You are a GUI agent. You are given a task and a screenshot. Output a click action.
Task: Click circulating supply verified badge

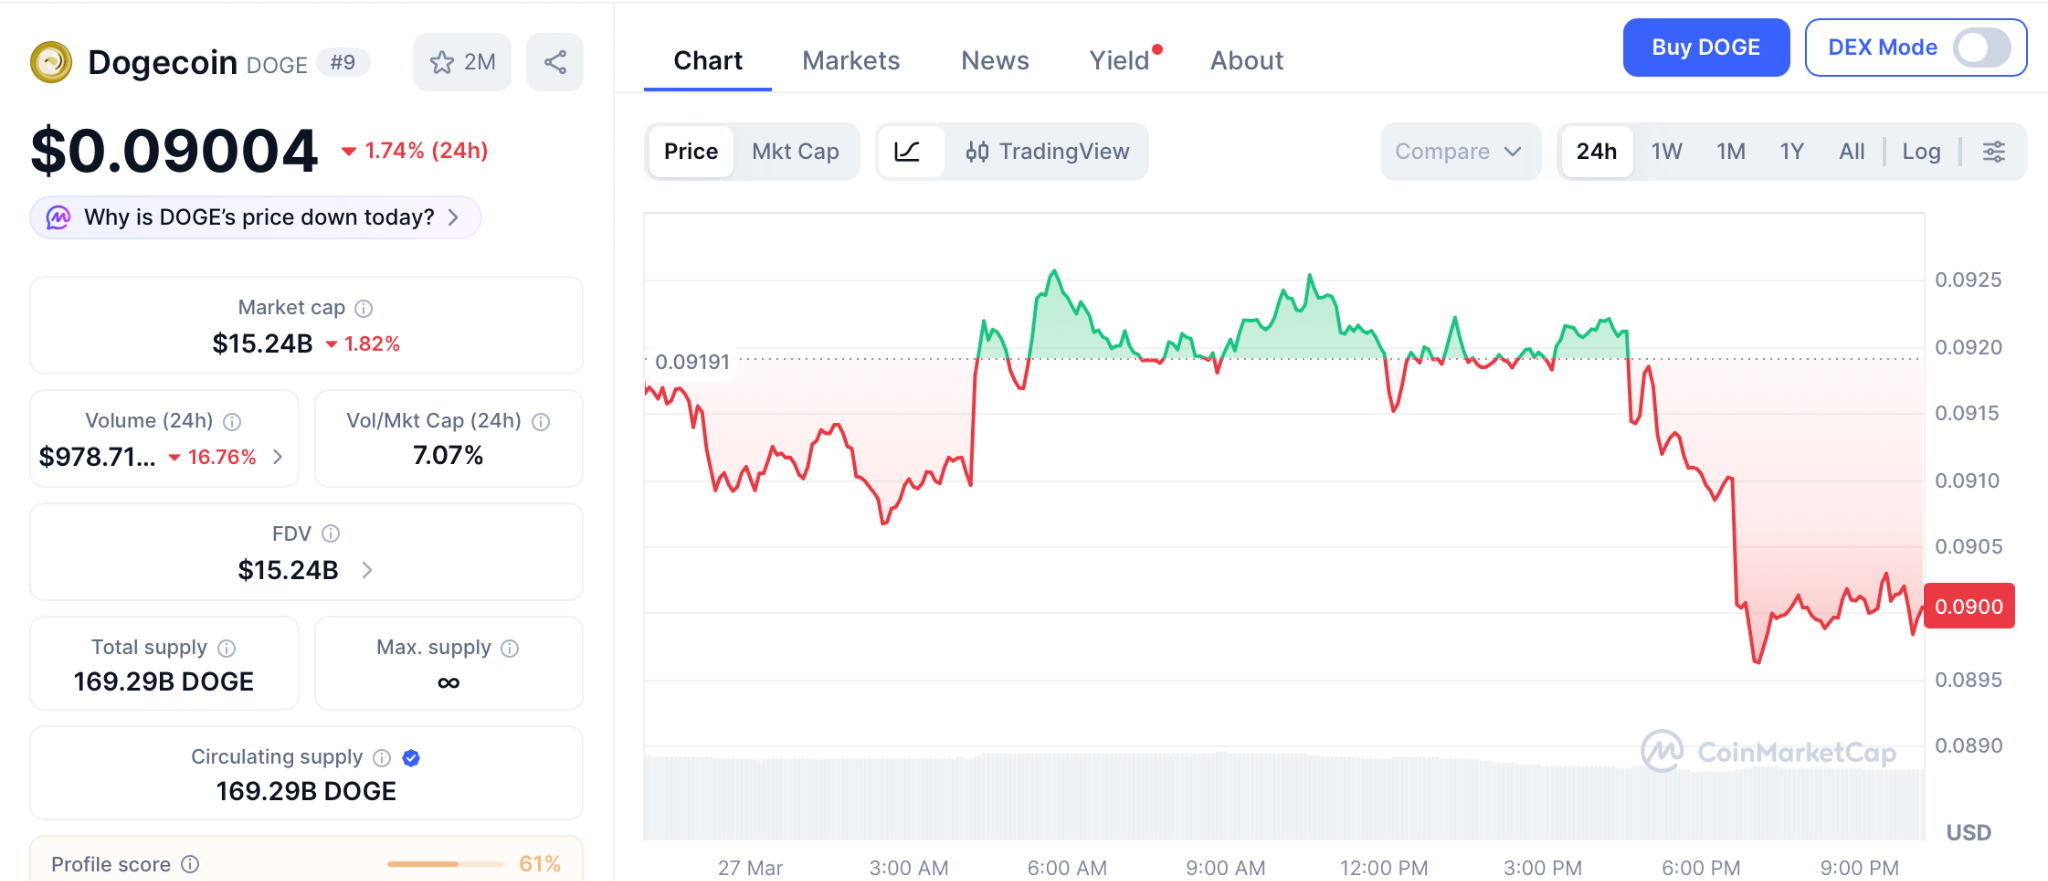click(x=411, y=758)
